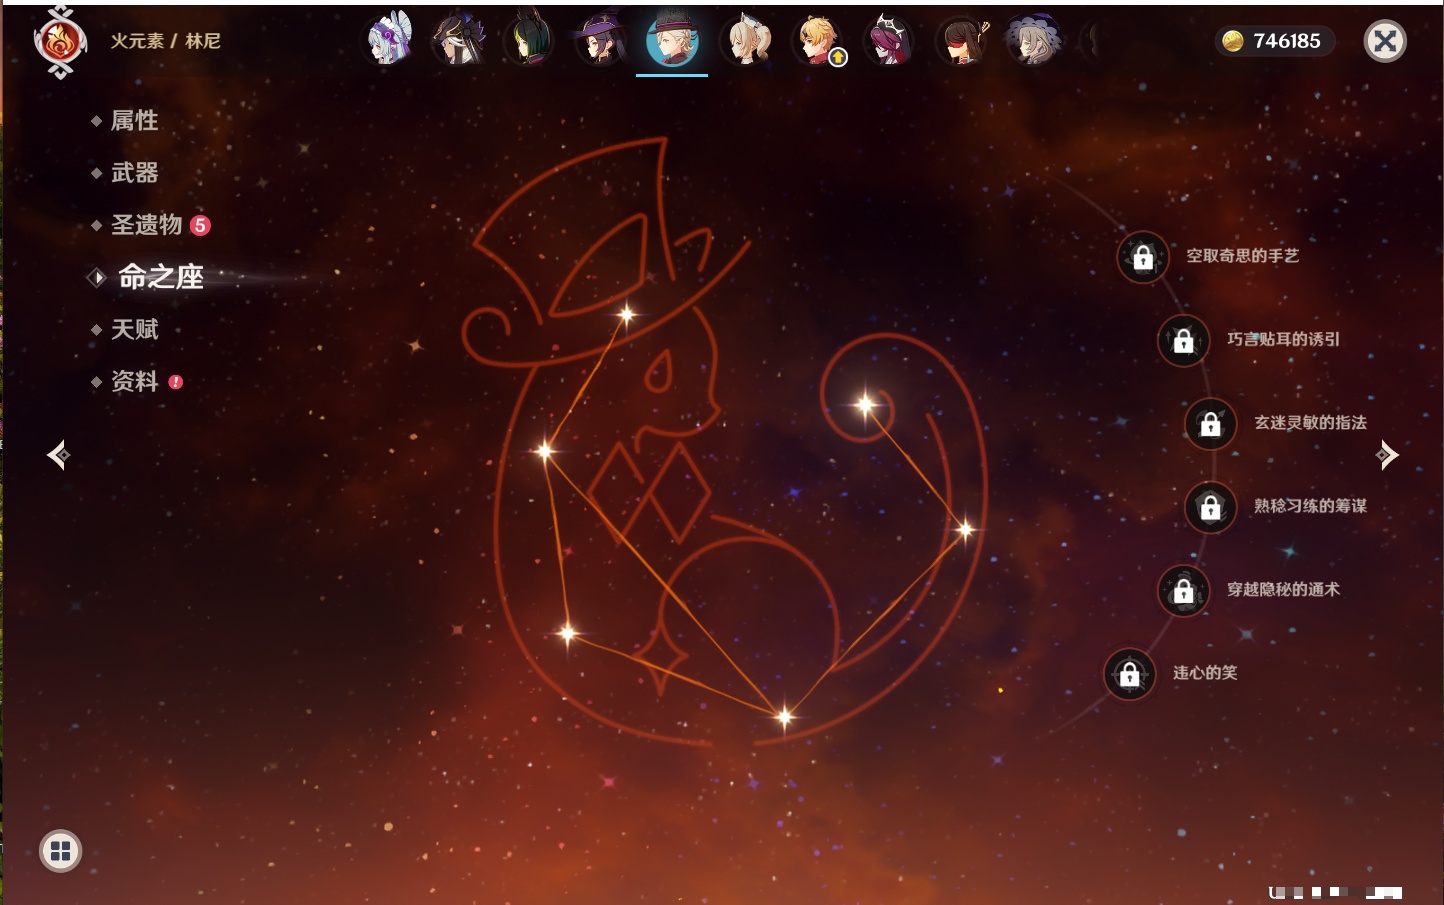The height and width of the screenshot is (905, 1444).
Task: Open the 属性 attributes page
Action: [x=134, y=121]
